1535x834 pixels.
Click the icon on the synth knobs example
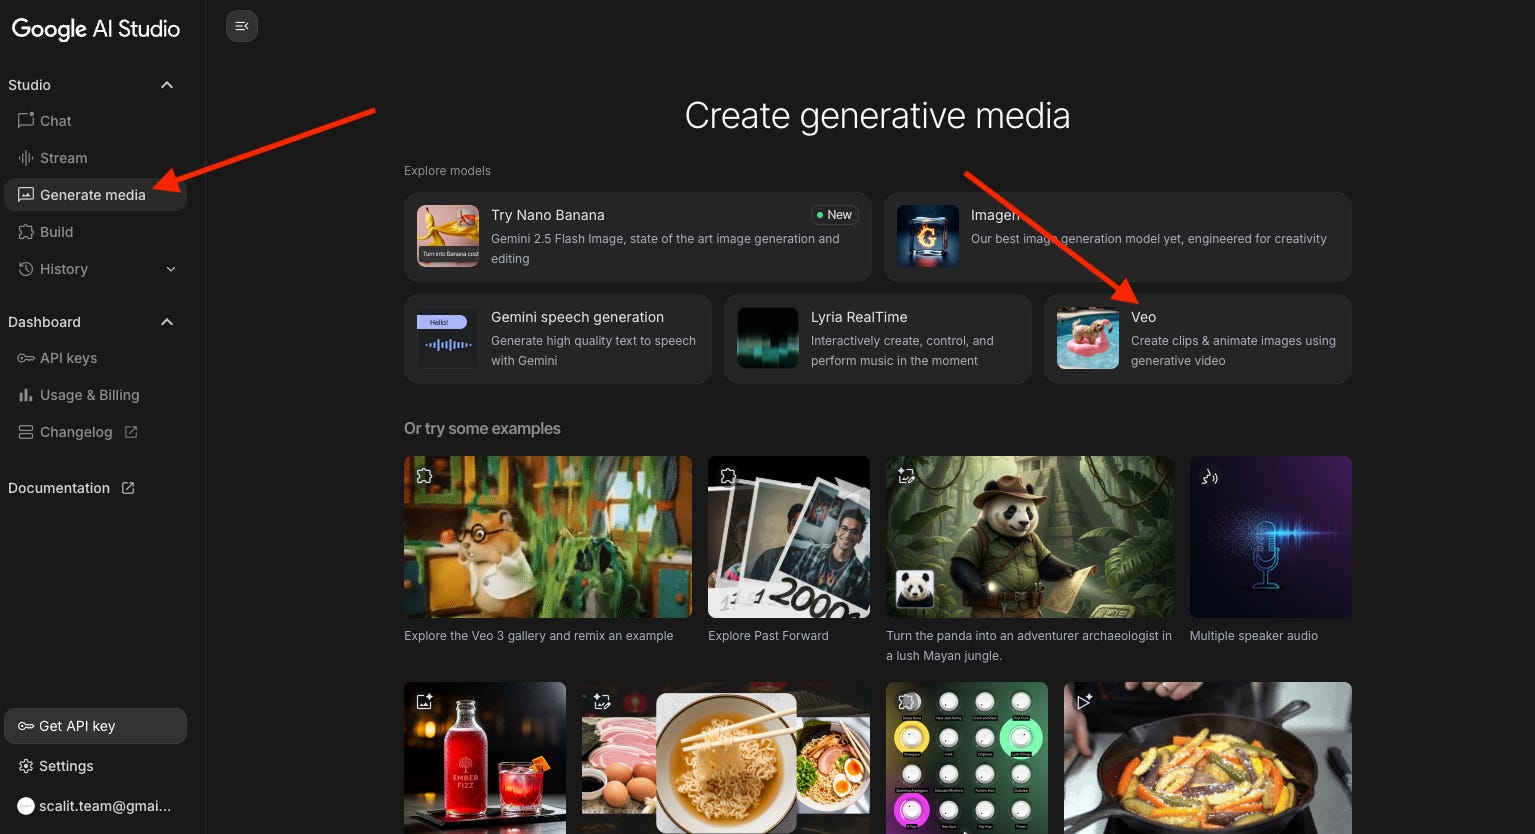pos(908,702)
